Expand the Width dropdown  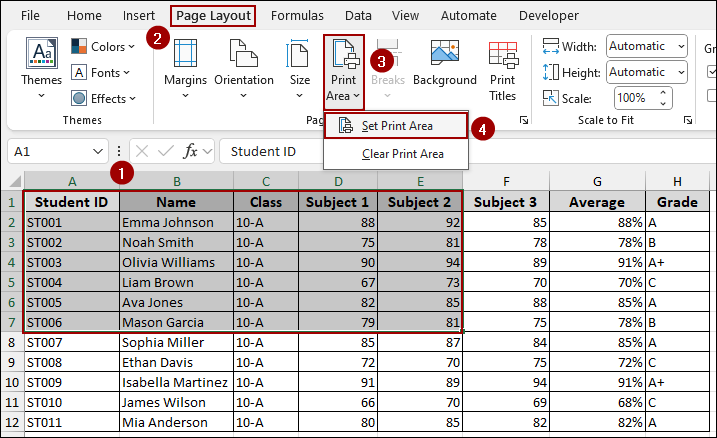tap(680, 46)
